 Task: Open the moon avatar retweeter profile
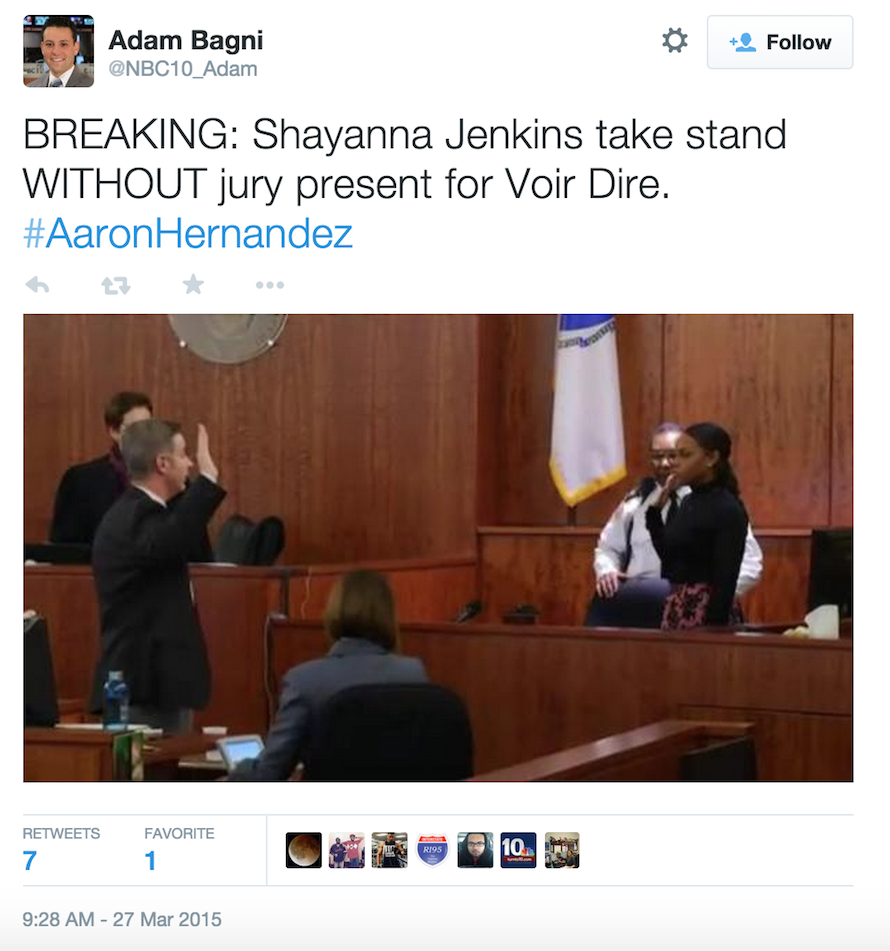303,850
